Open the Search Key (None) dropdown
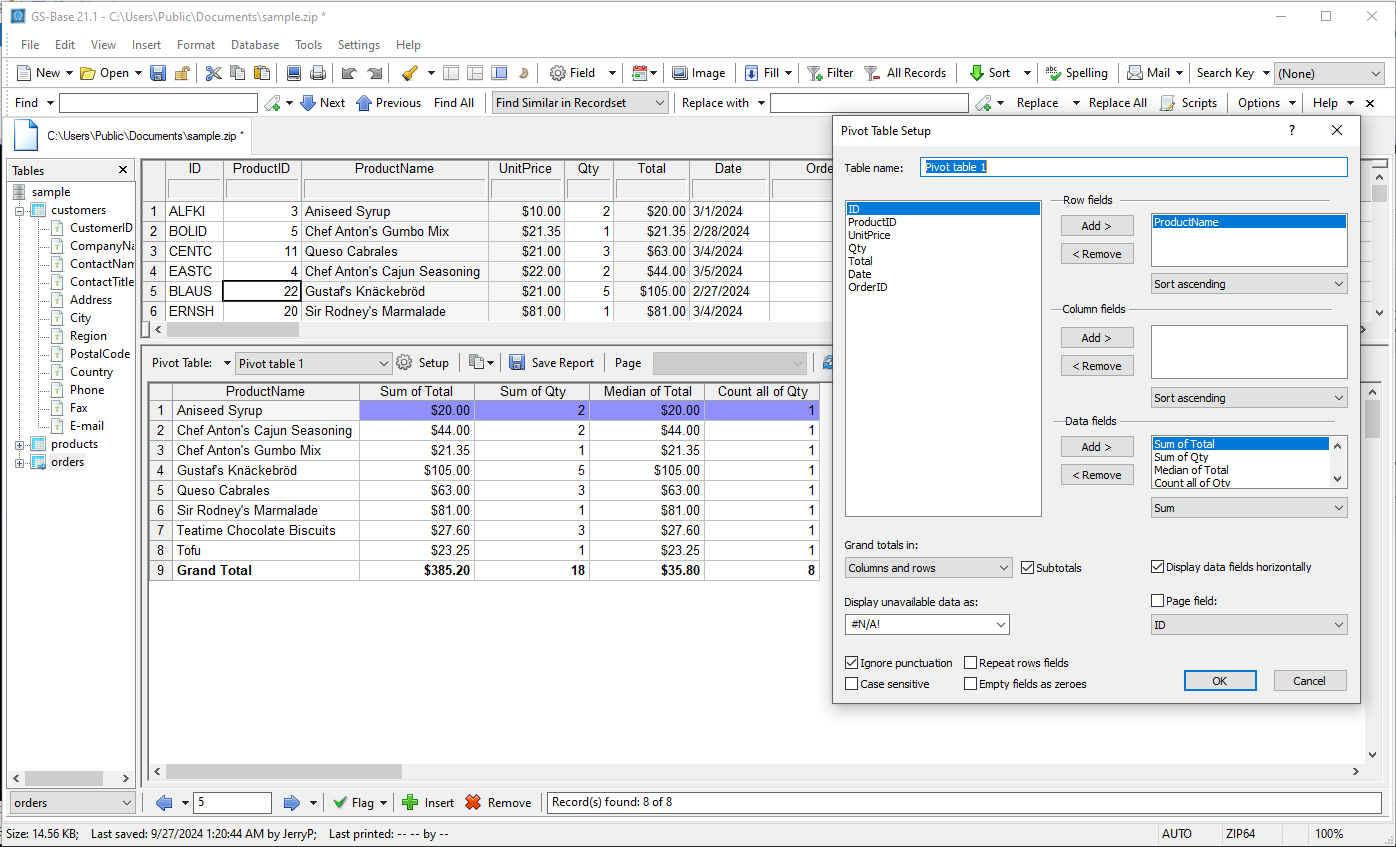Viewport: 1396px width, 847px height. click(x=1329, y=73)
